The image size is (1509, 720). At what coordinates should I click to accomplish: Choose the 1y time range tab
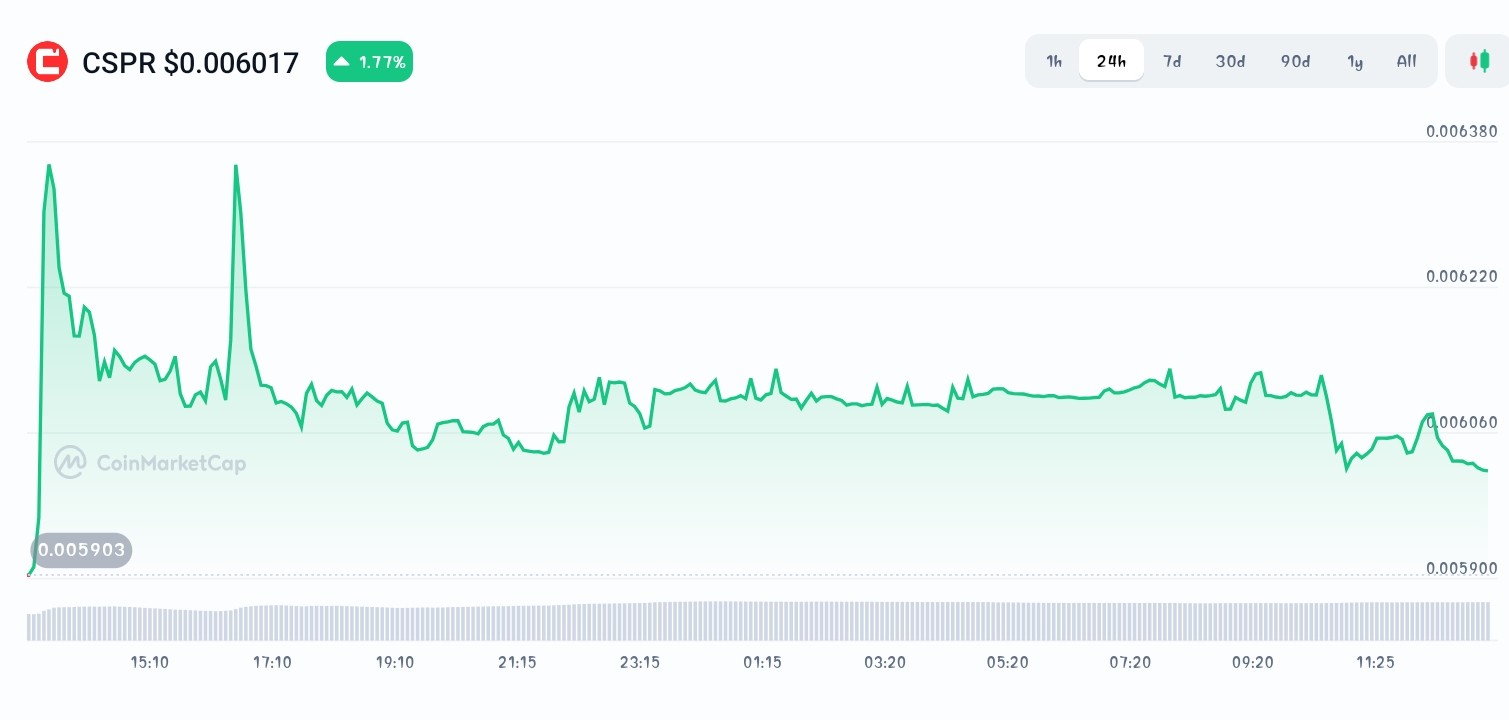1355,61
